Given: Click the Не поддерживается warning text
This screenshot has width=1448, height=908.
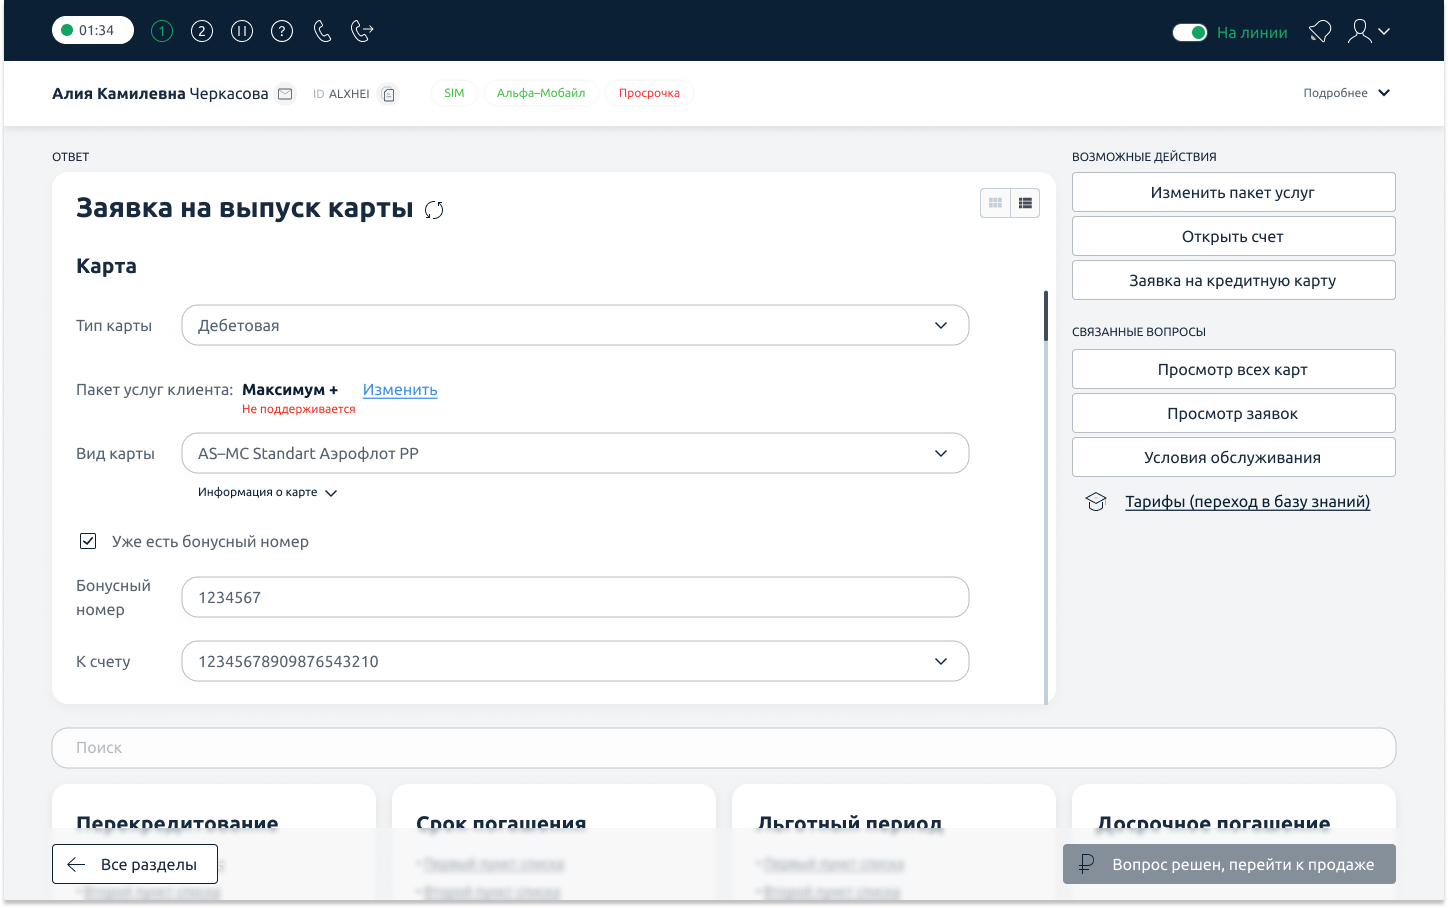Looking at the screenshot, I should [x=298, y=409].
